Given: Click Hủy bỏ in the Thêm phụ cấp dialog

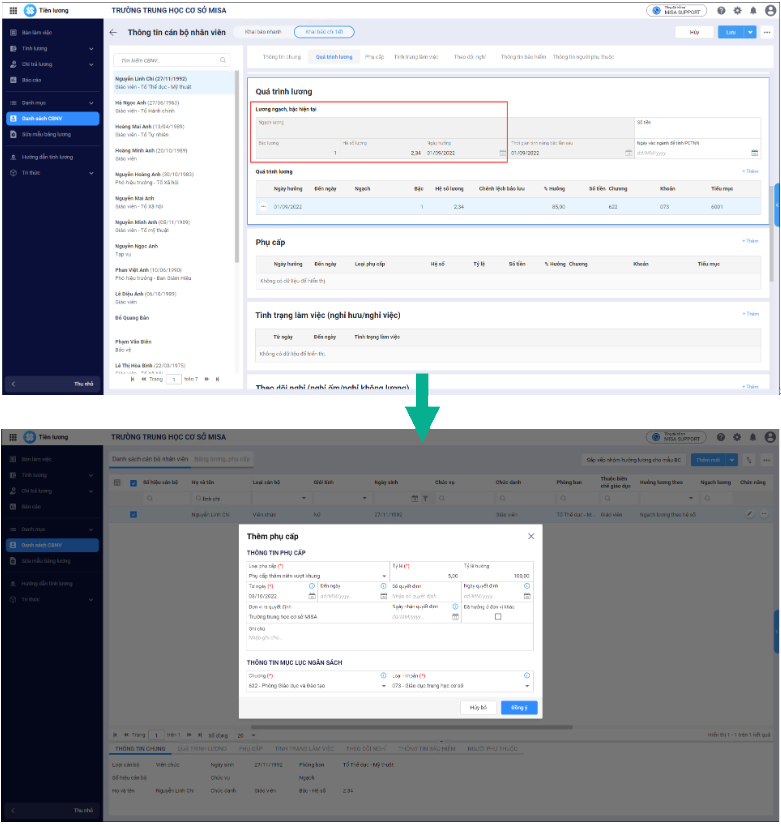Looking at the screenshot, I should click(478, 708).
